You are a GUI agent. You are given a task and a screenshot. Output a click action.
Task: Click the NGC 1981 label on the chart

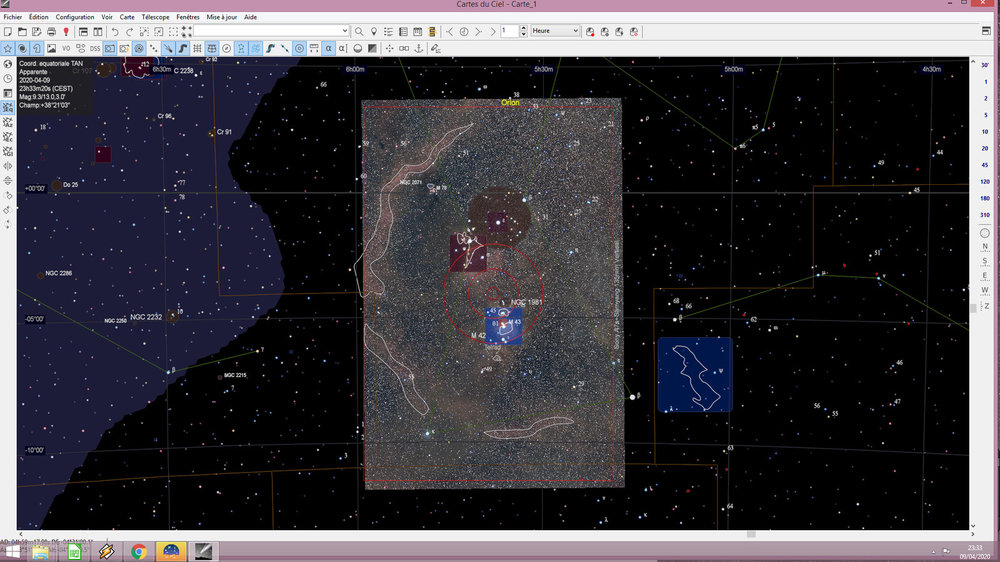pyautogui.click(x=526, y=302)
